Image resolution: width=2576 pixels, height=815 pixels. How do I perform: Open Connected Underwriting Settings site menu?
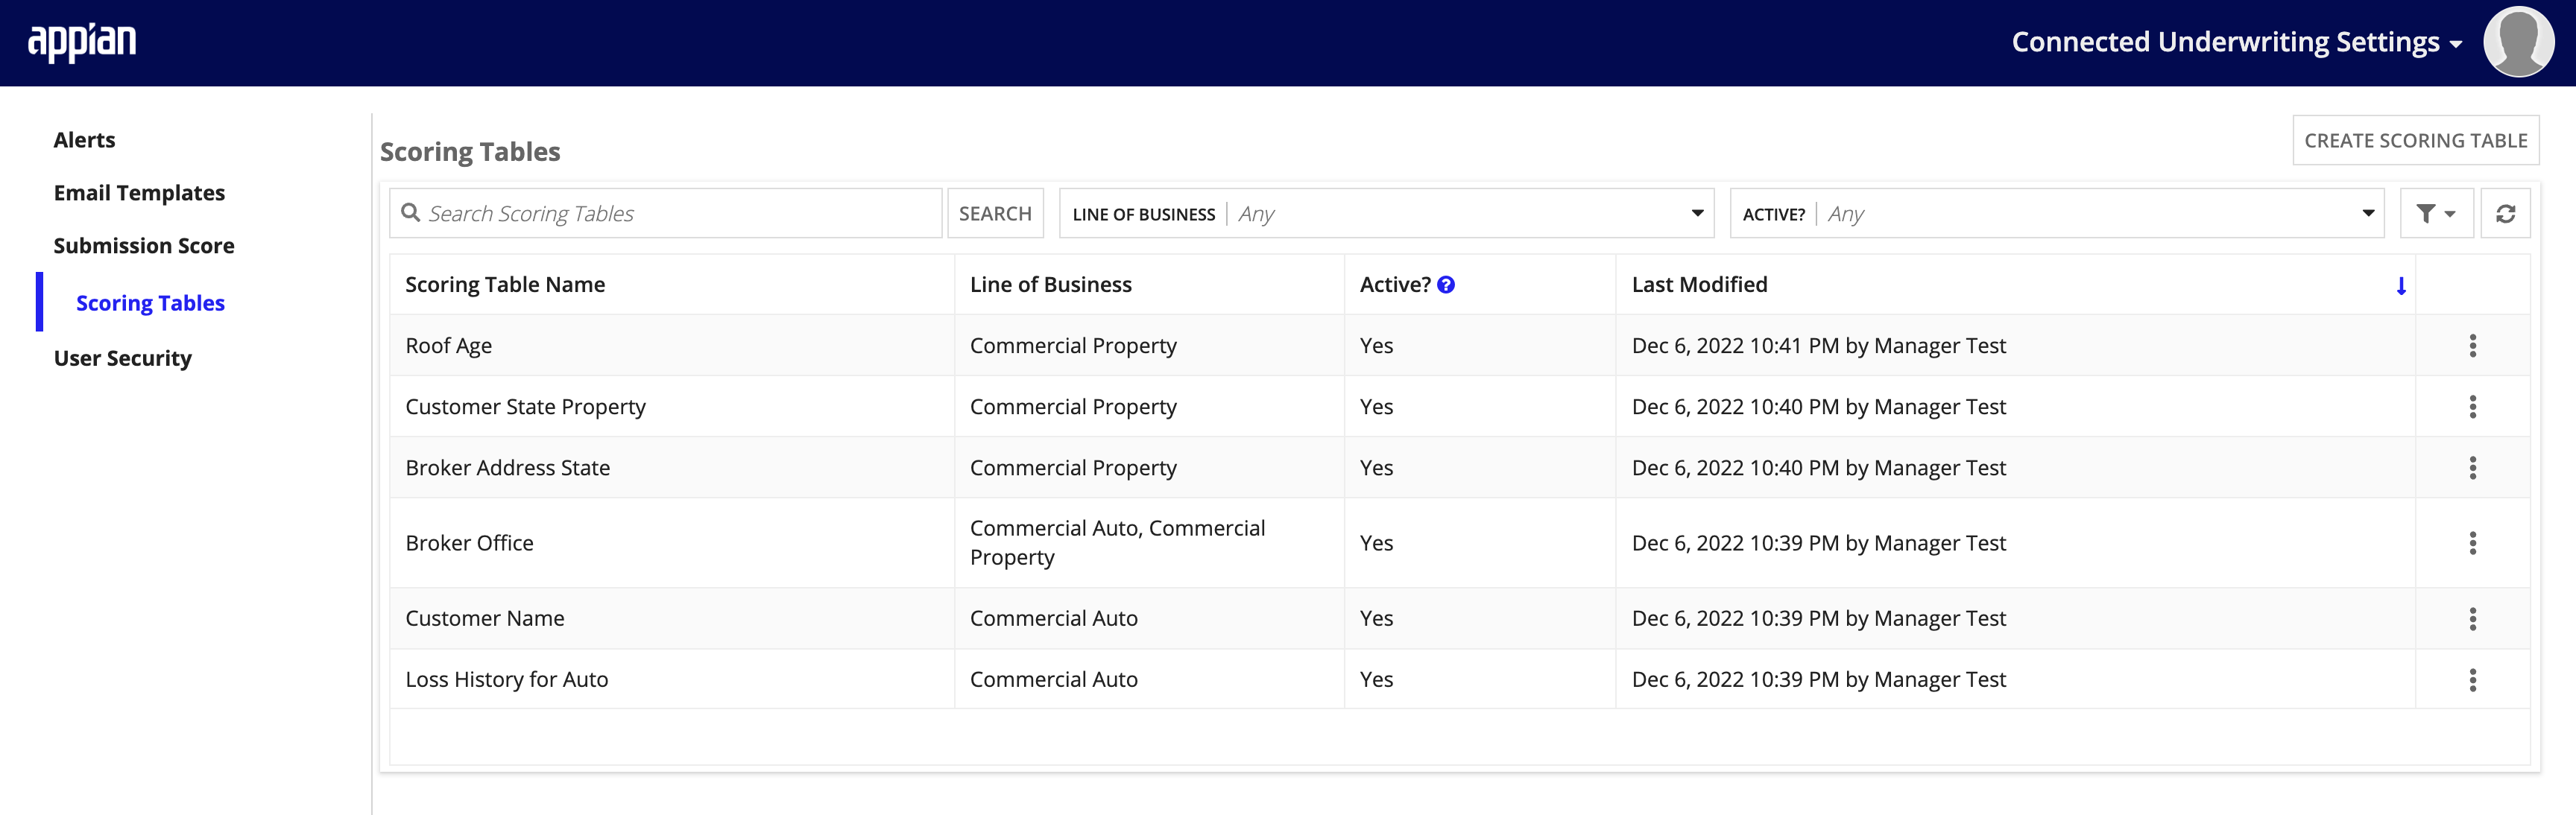click(2236, 42)
